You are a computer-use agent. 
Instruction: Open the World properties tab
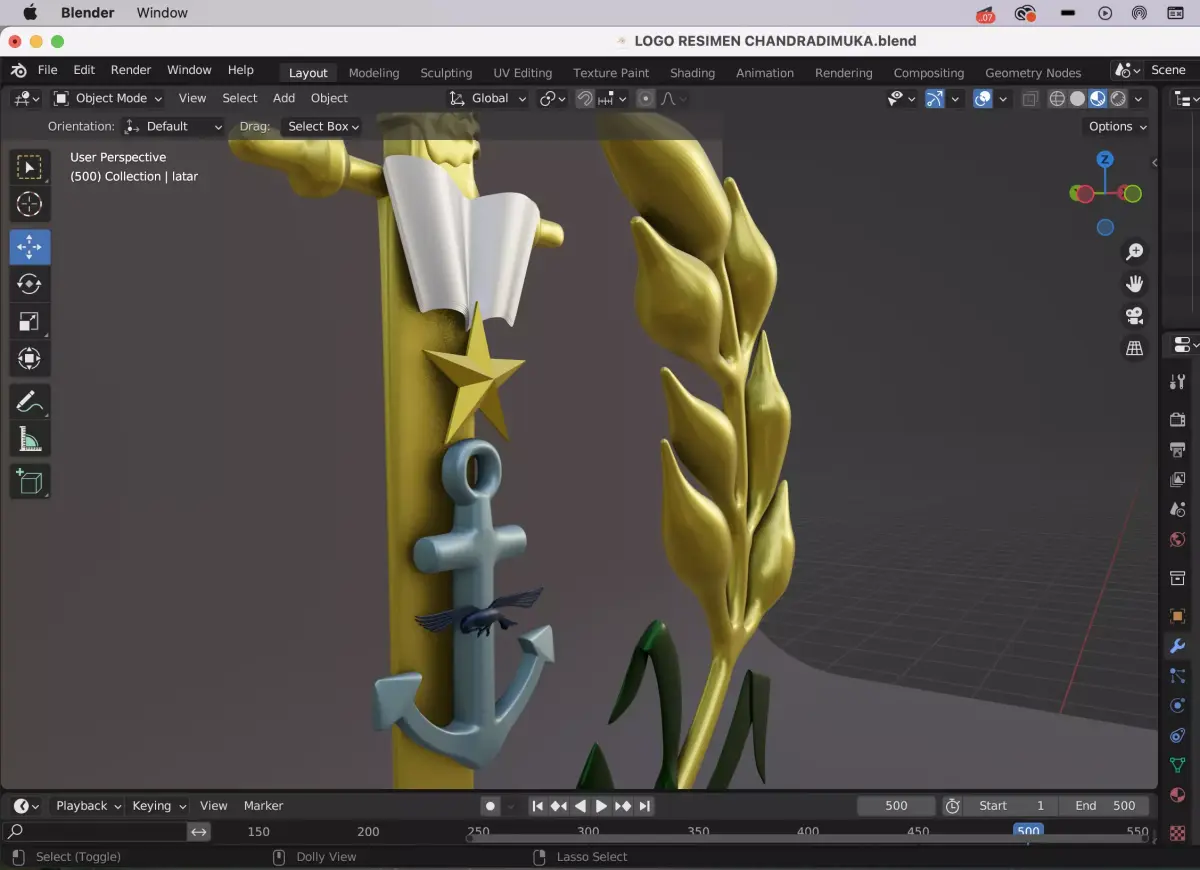pos(1178,539)
